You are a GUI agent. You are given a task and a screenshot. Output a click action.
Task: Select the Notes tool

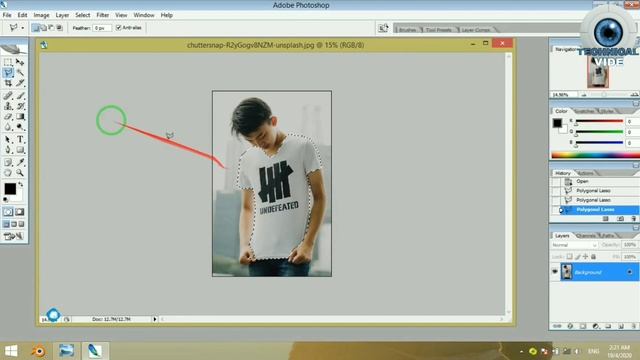[8, 162]
